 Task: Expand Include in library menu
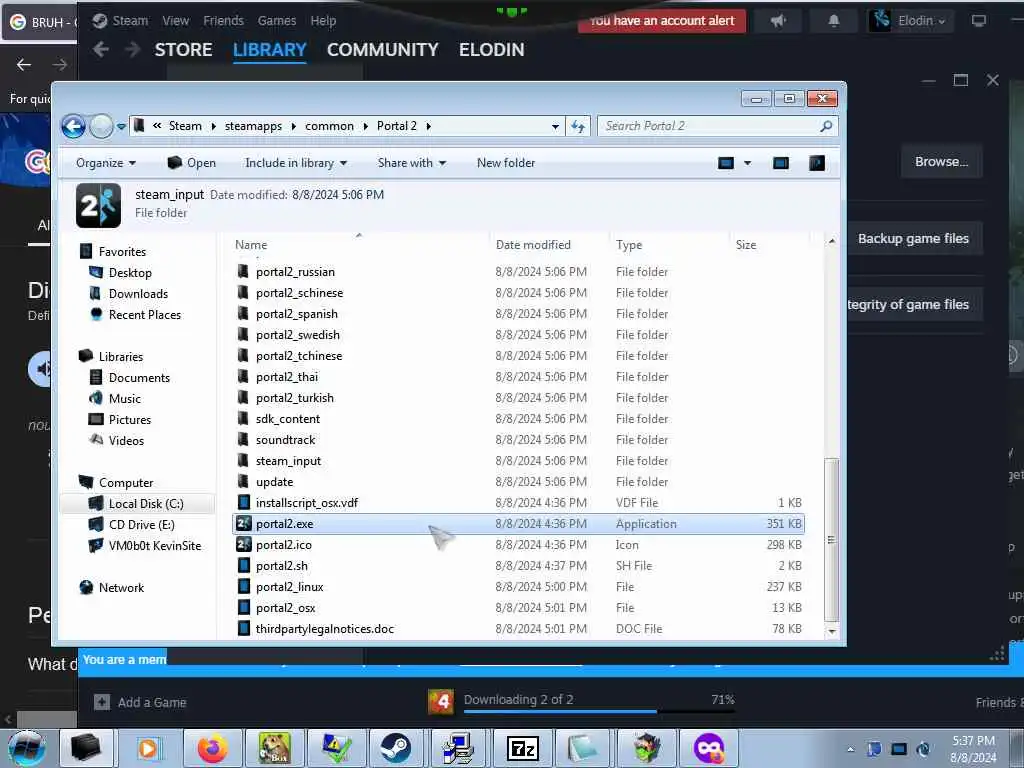tap(296, 163)
